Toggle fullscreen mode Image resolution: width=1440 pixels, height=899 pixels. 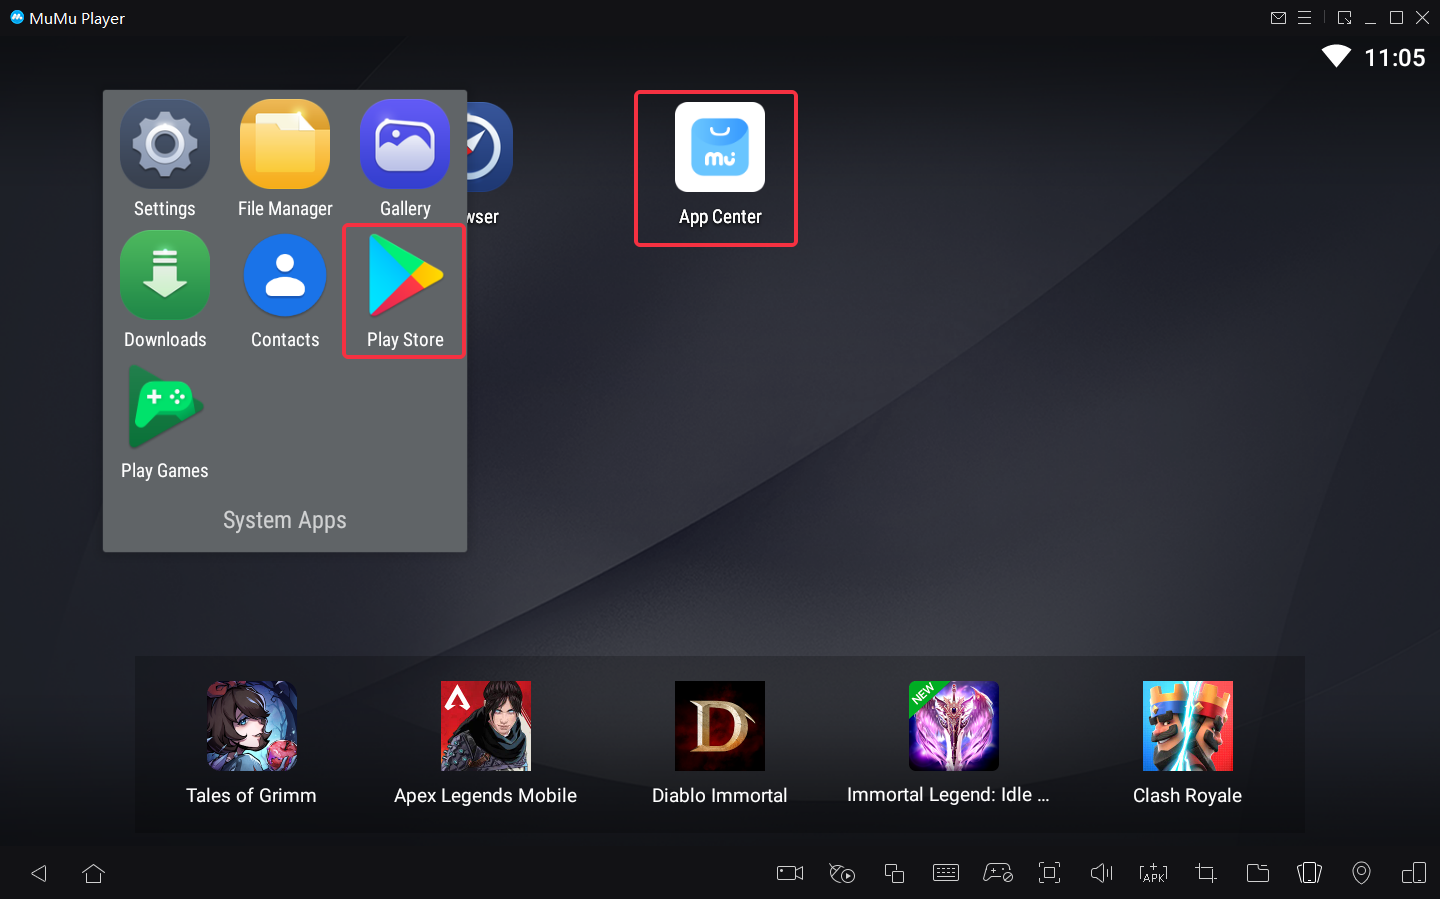click(1050, 873)
